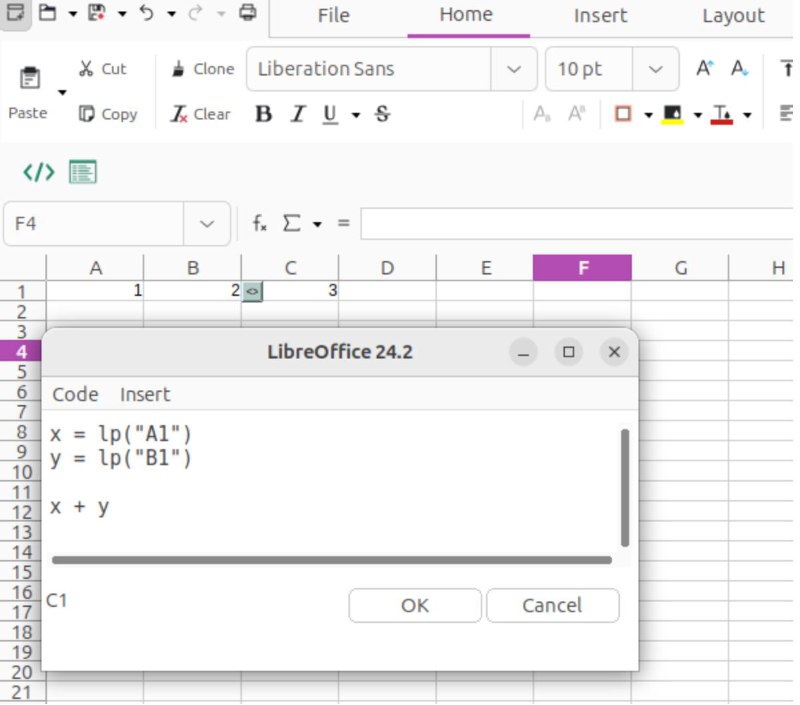Click the Cut scissors button

click(x=102, y=69)
